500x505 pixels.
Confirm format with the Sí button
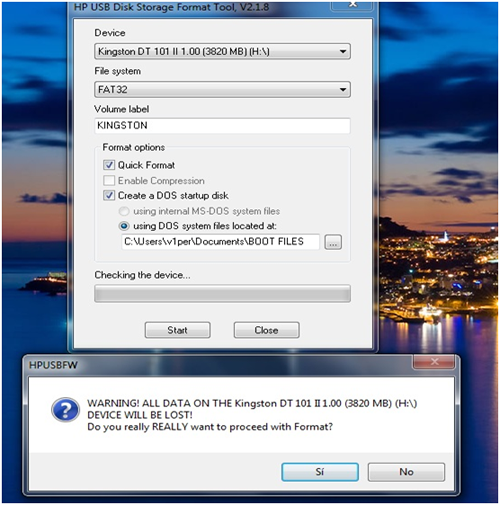coord(320,472)
